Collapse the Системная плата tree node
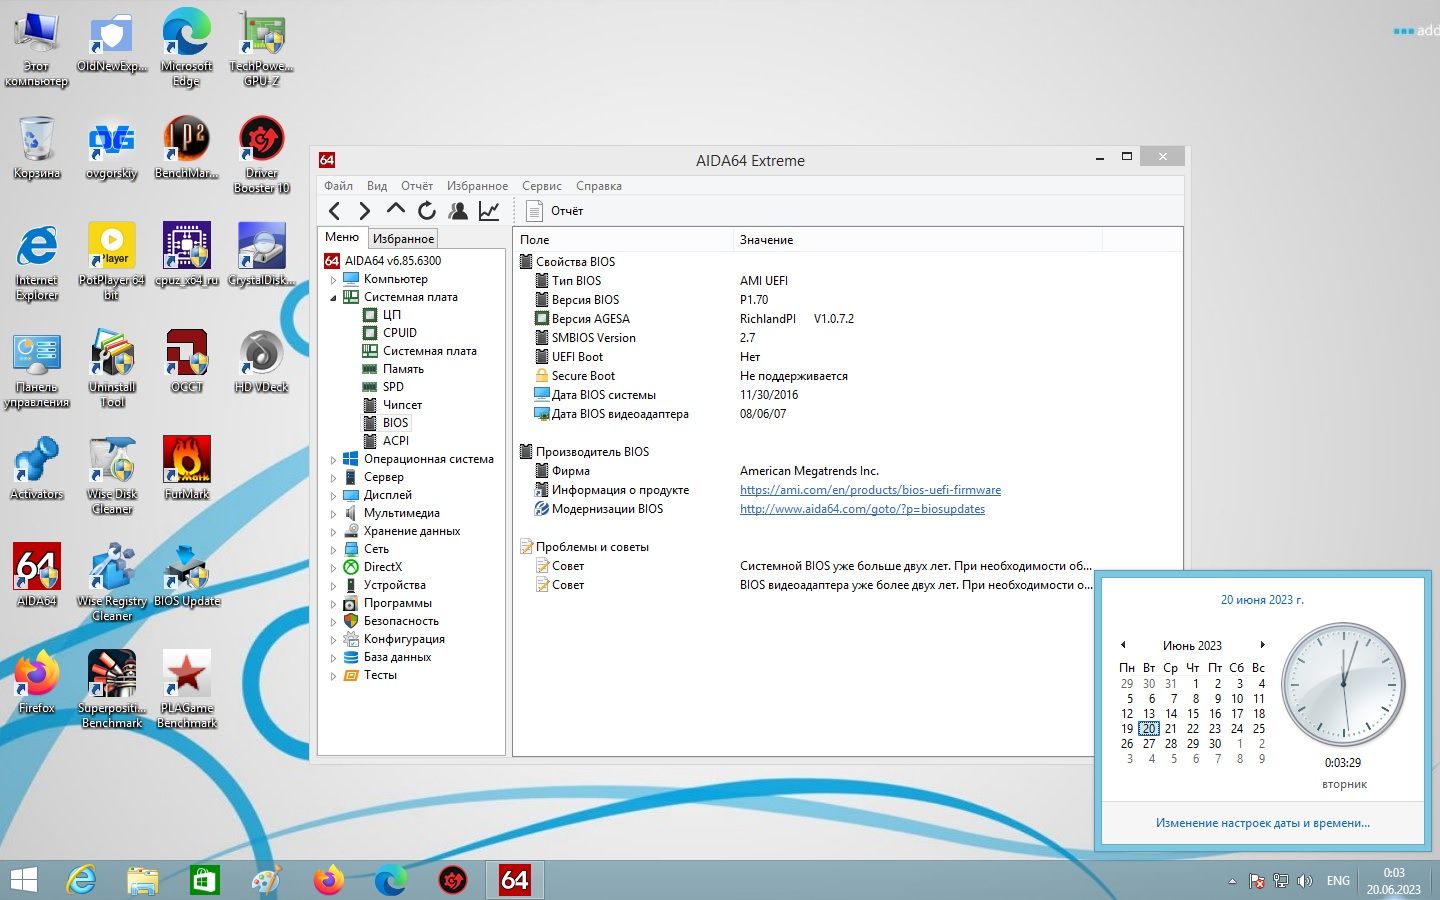 point(334,298)
